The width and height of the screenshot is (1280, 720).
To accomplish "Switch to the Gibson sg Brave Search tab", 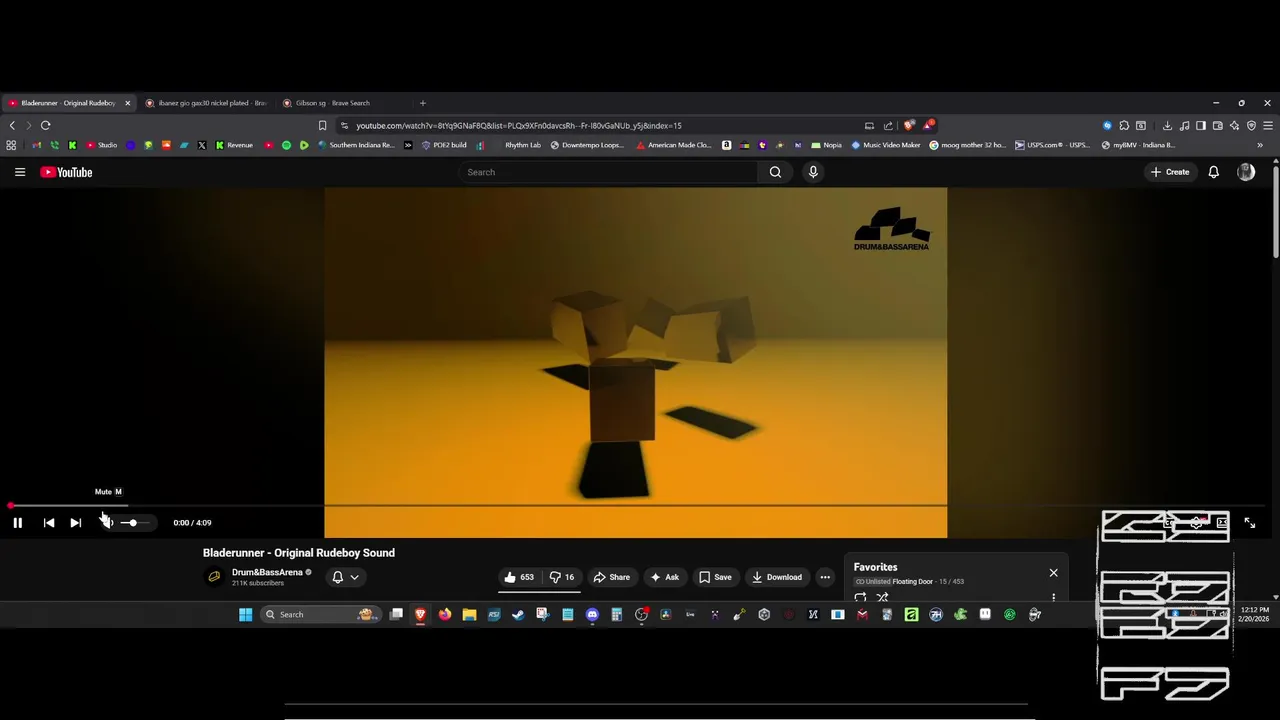I will click(x=341, y=103).
